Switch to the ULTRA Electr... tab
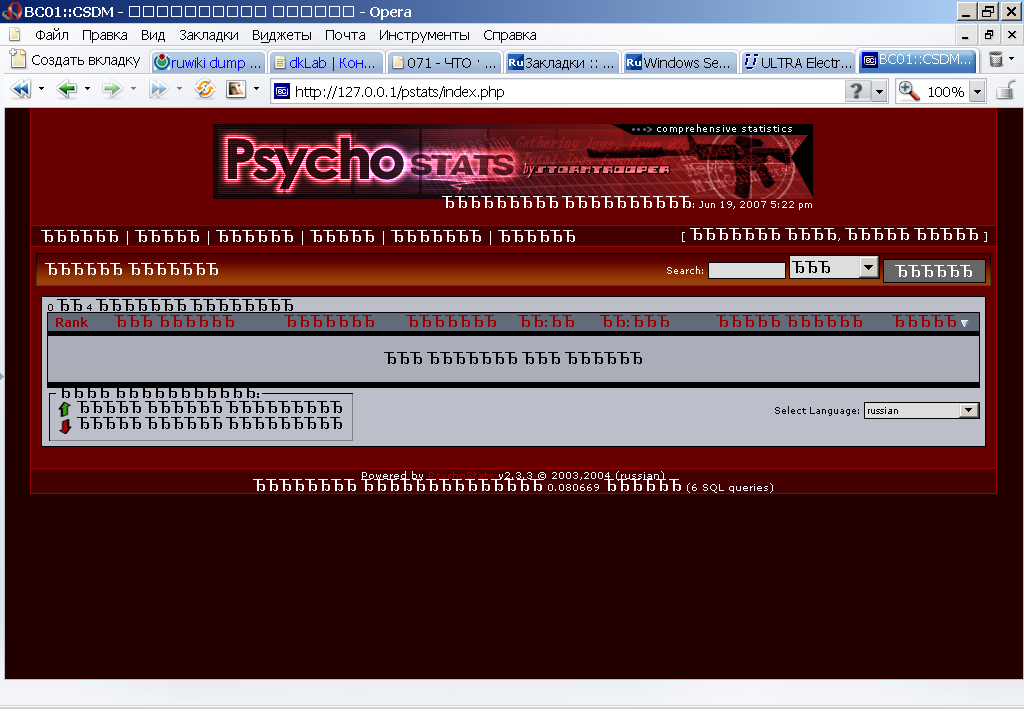The height and width of the screenshot is (709, 1024). click(x=798, y=62)
